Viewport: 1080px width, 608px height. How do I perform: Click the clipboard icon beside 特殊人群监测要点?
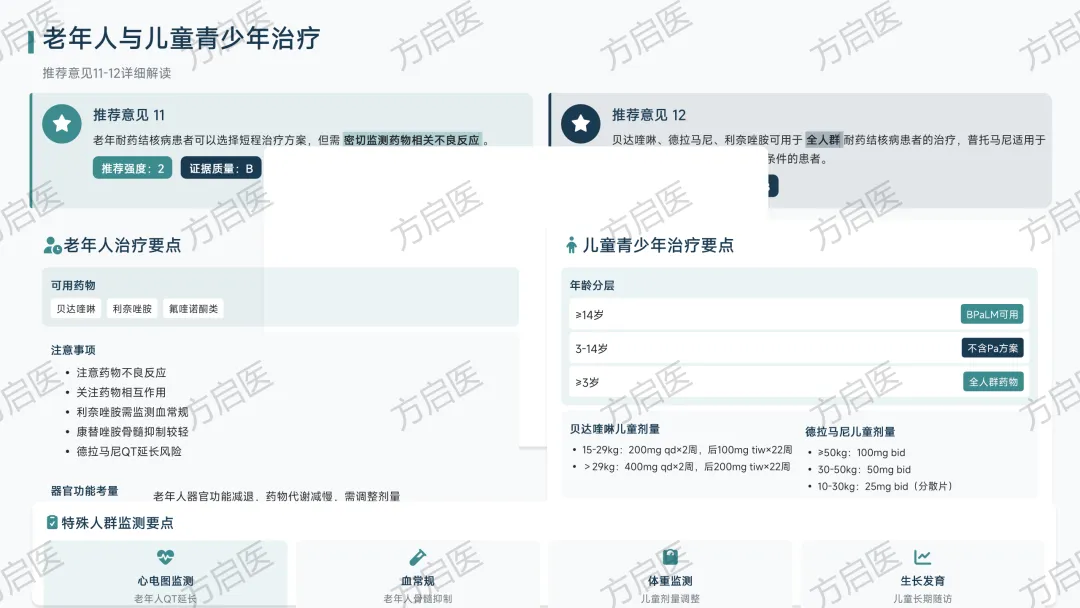(x=52, y=523)
